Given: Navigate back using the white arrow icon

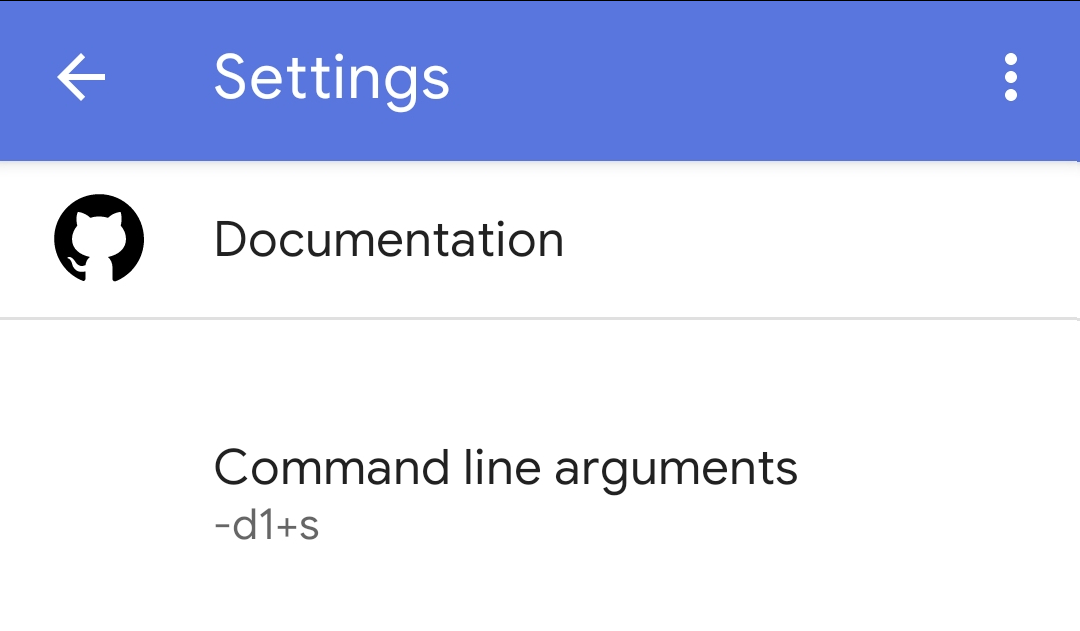Looking at the screenshot, I should (x=81, y=78).
